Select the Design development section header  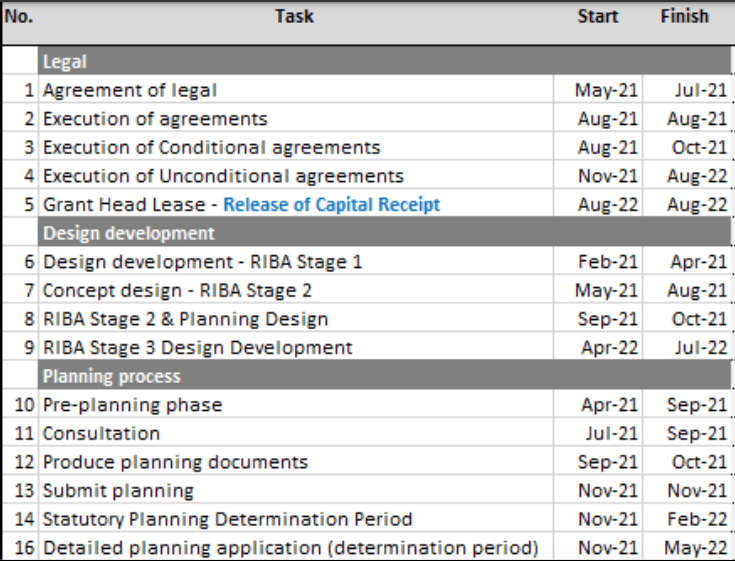click(x=128, y=233)
